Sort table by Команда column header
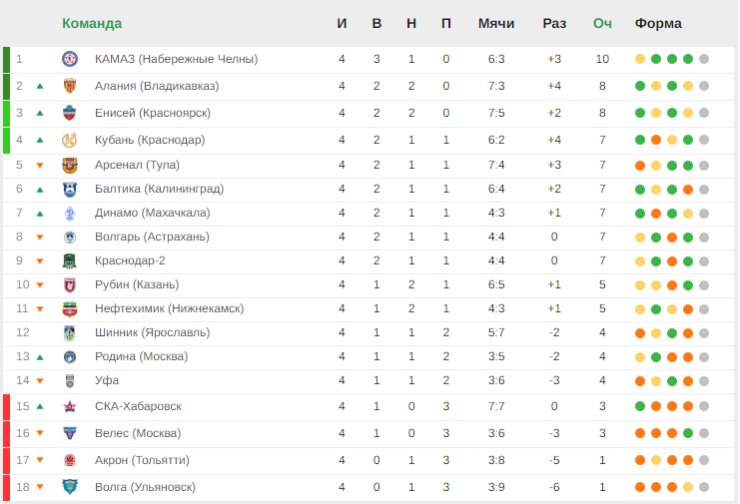Image resolution: width=740 pixels, height=504 pixels. (92, 23)
